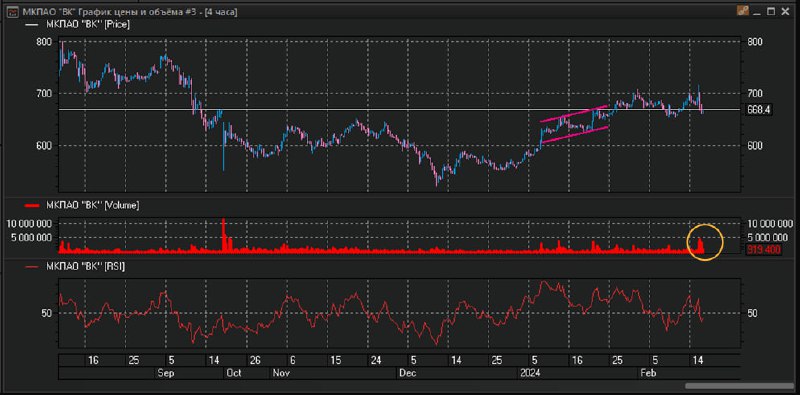Image resolution: width=800 pixels, height=395 pixels.
Task: Click the thin red line swatch of the RSI legend
Action: pos(32,266)
